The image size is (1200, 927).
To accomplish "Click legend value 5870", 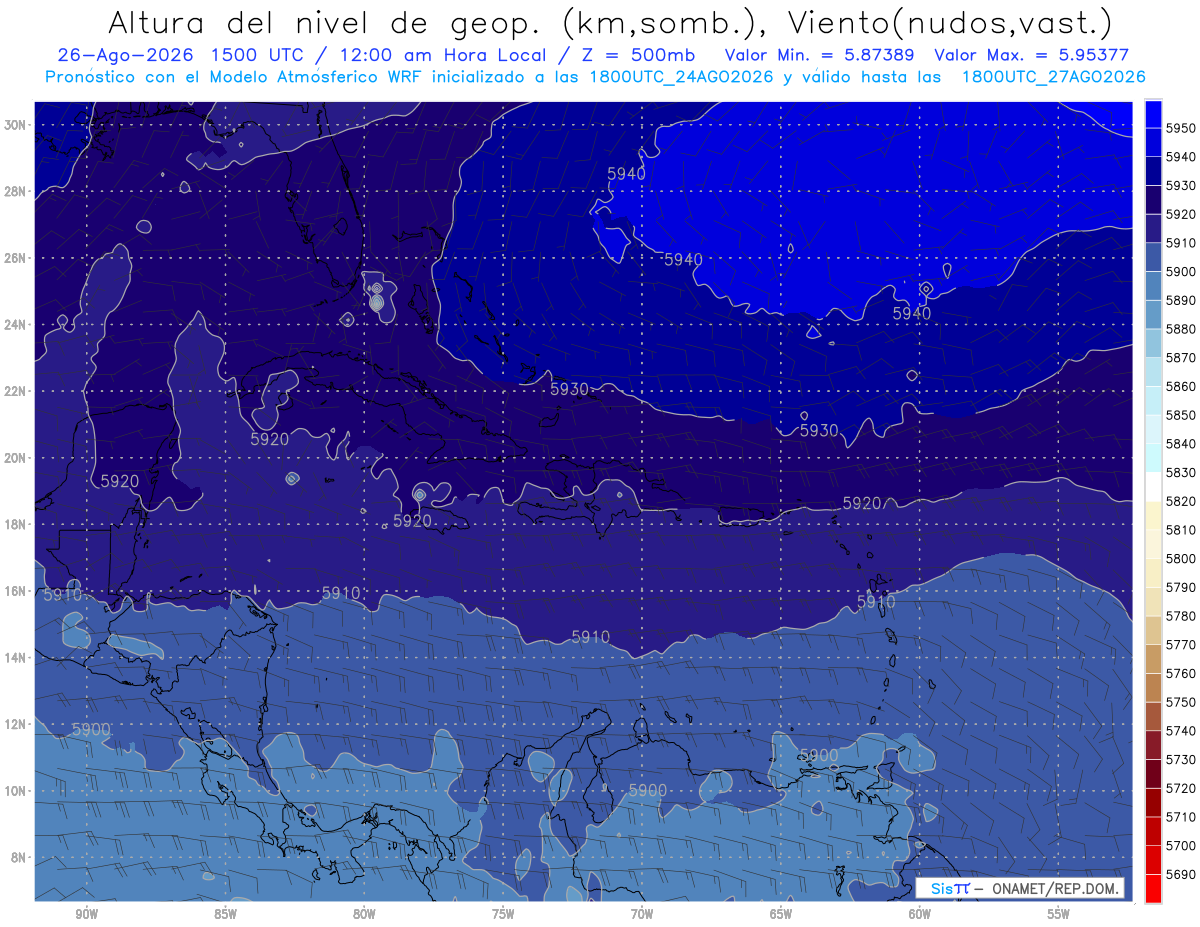I will pos(1182,357).
